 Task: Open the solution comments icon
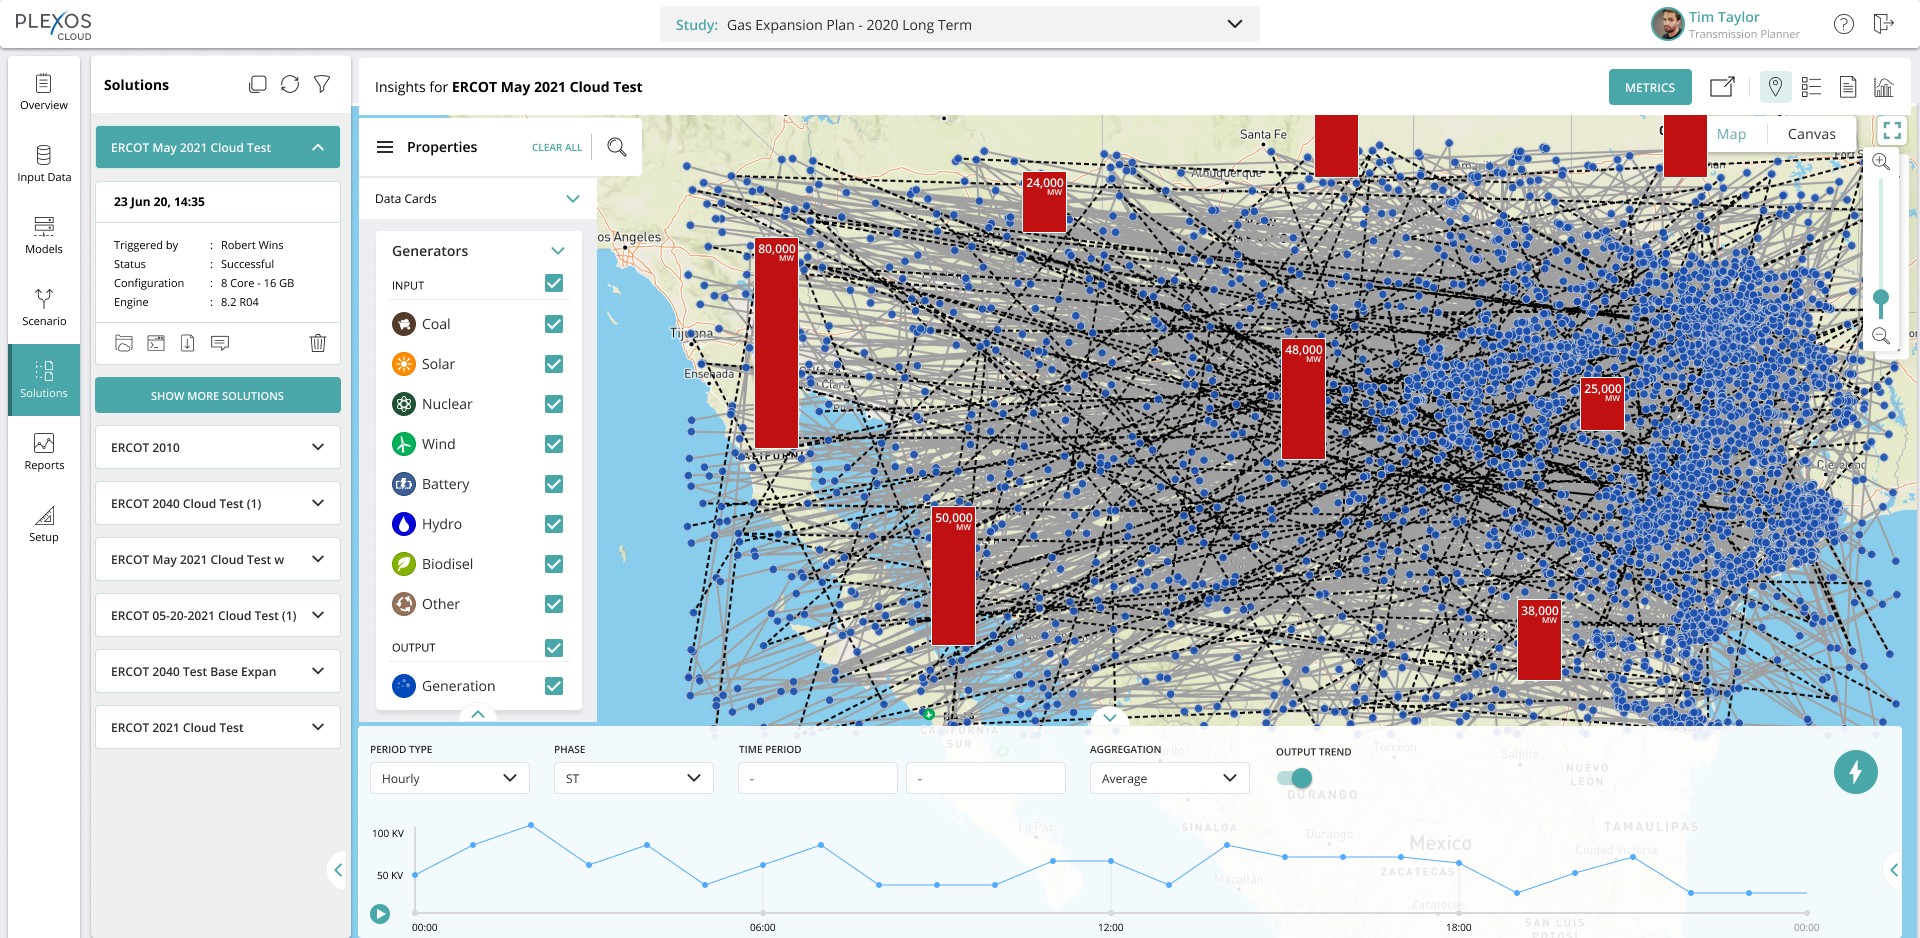(x=220, y=343)
